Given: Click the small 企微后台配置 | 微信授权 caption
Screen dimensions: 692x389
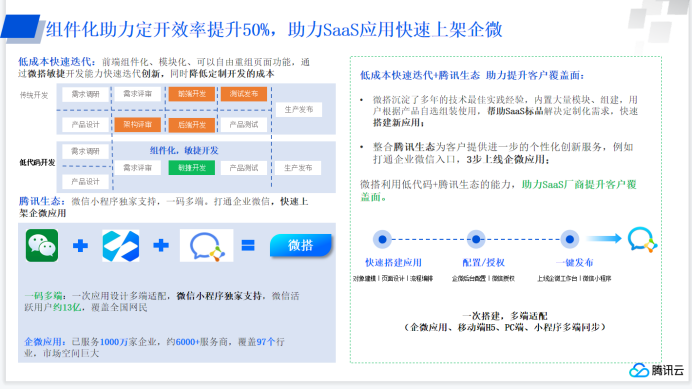Looking at the screenshot, I should [x=483, y=278].
